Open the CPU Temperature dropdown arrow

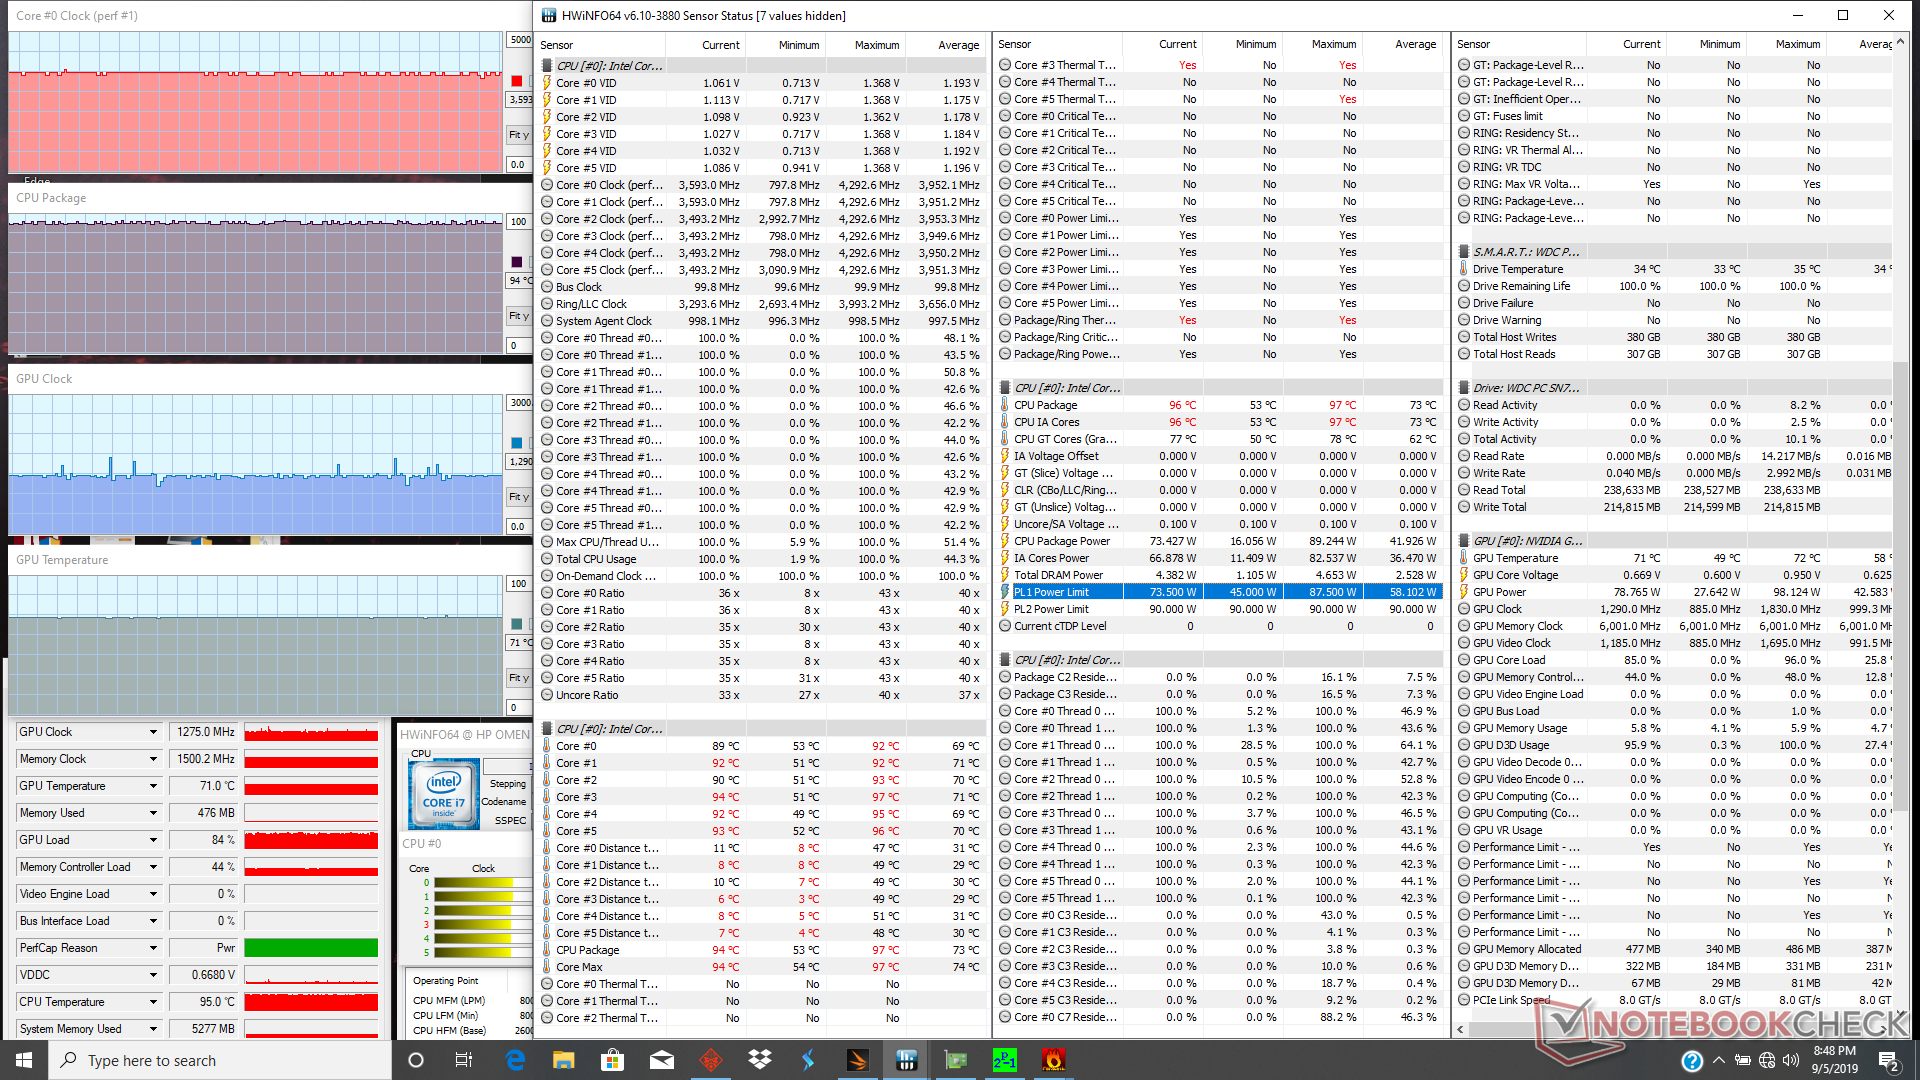[153, 1002]
